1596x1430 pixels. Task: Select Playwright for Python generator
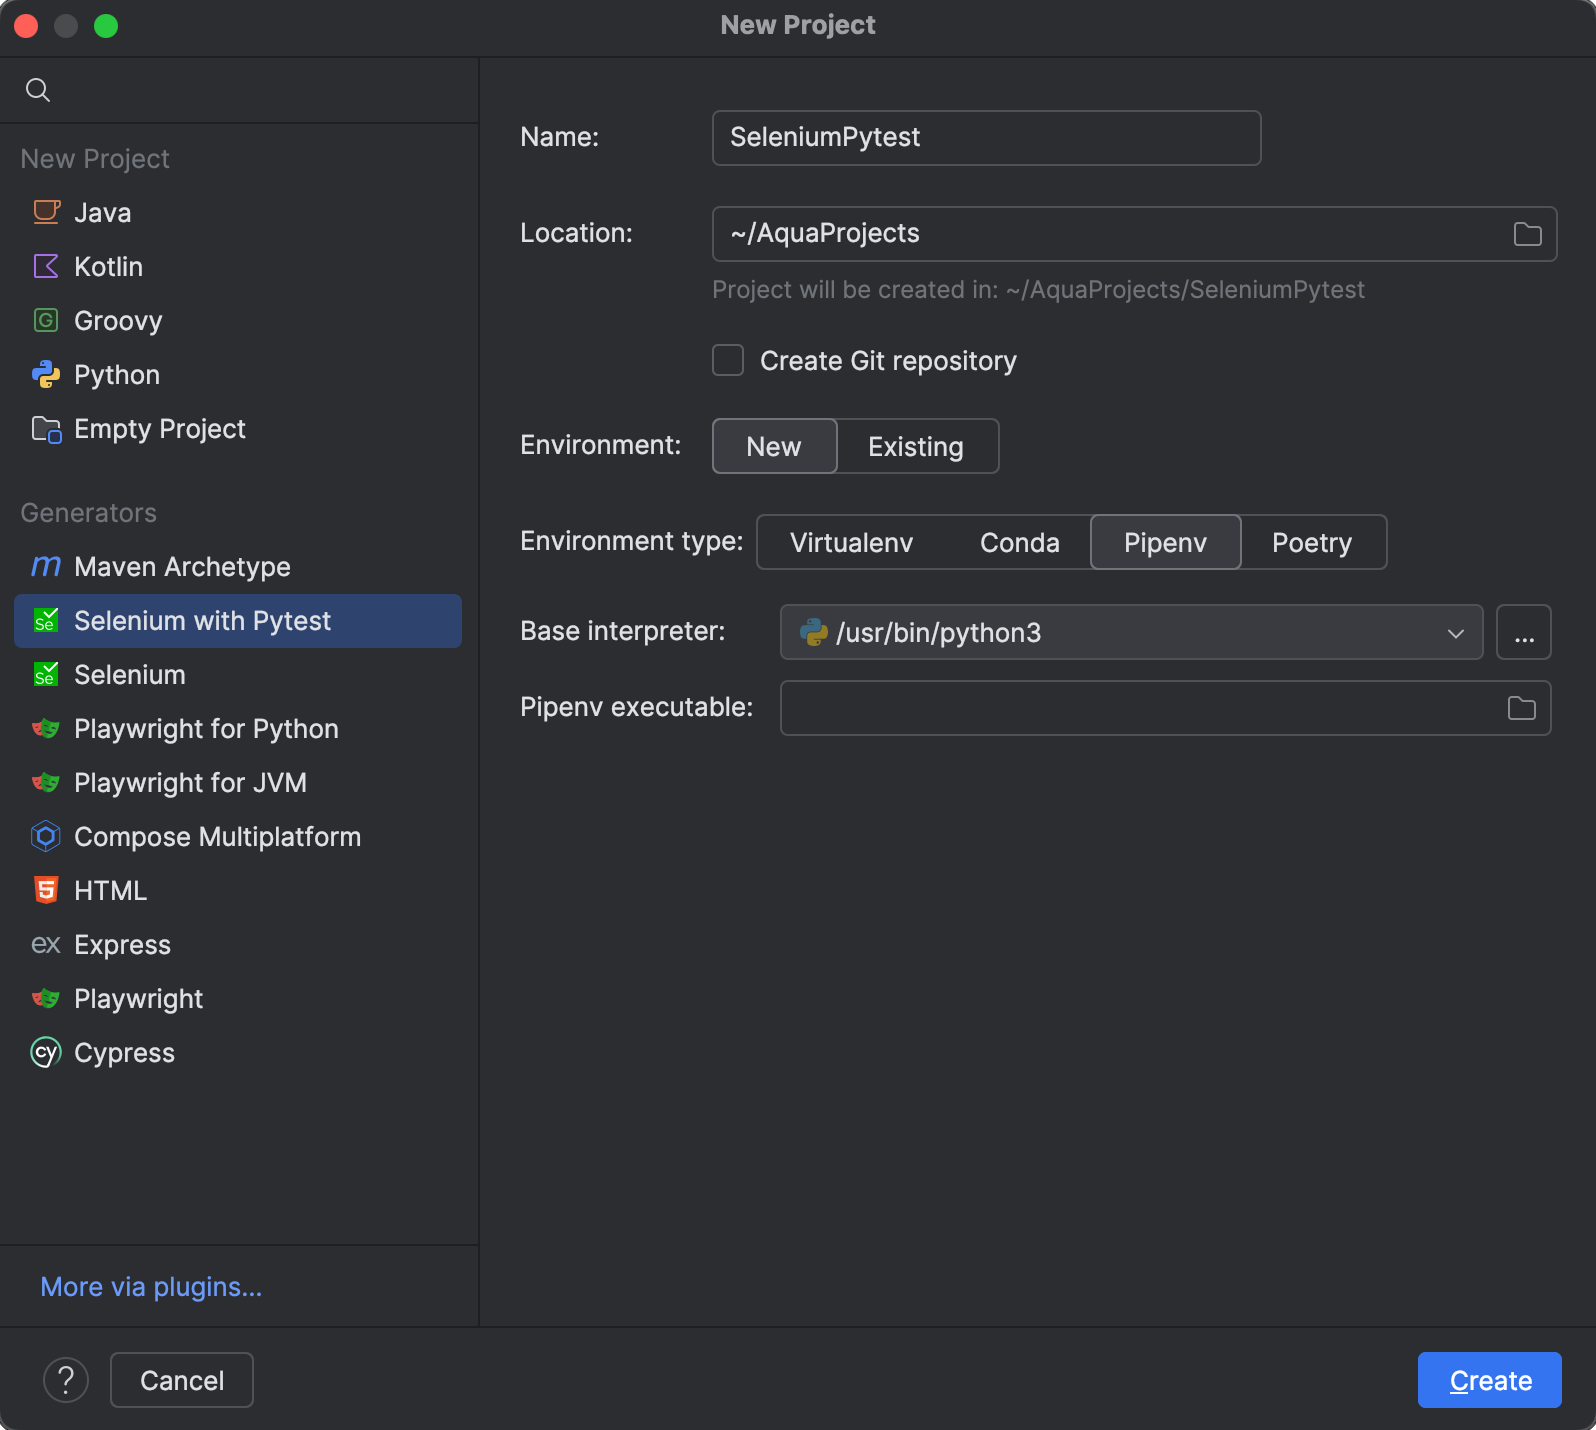(x=205, y=729)
